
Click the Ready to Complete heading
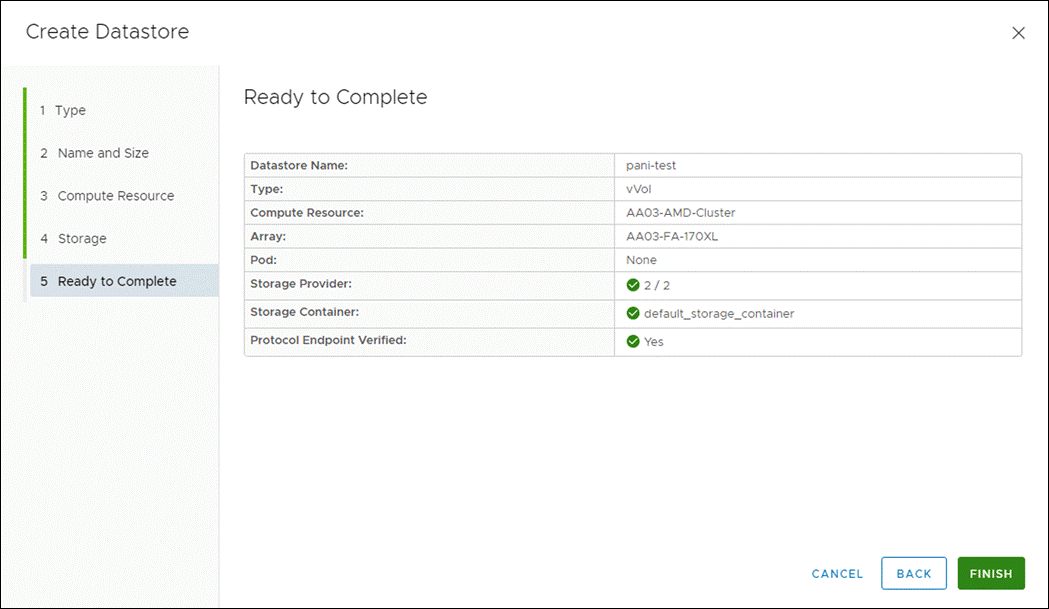point(334,97)
